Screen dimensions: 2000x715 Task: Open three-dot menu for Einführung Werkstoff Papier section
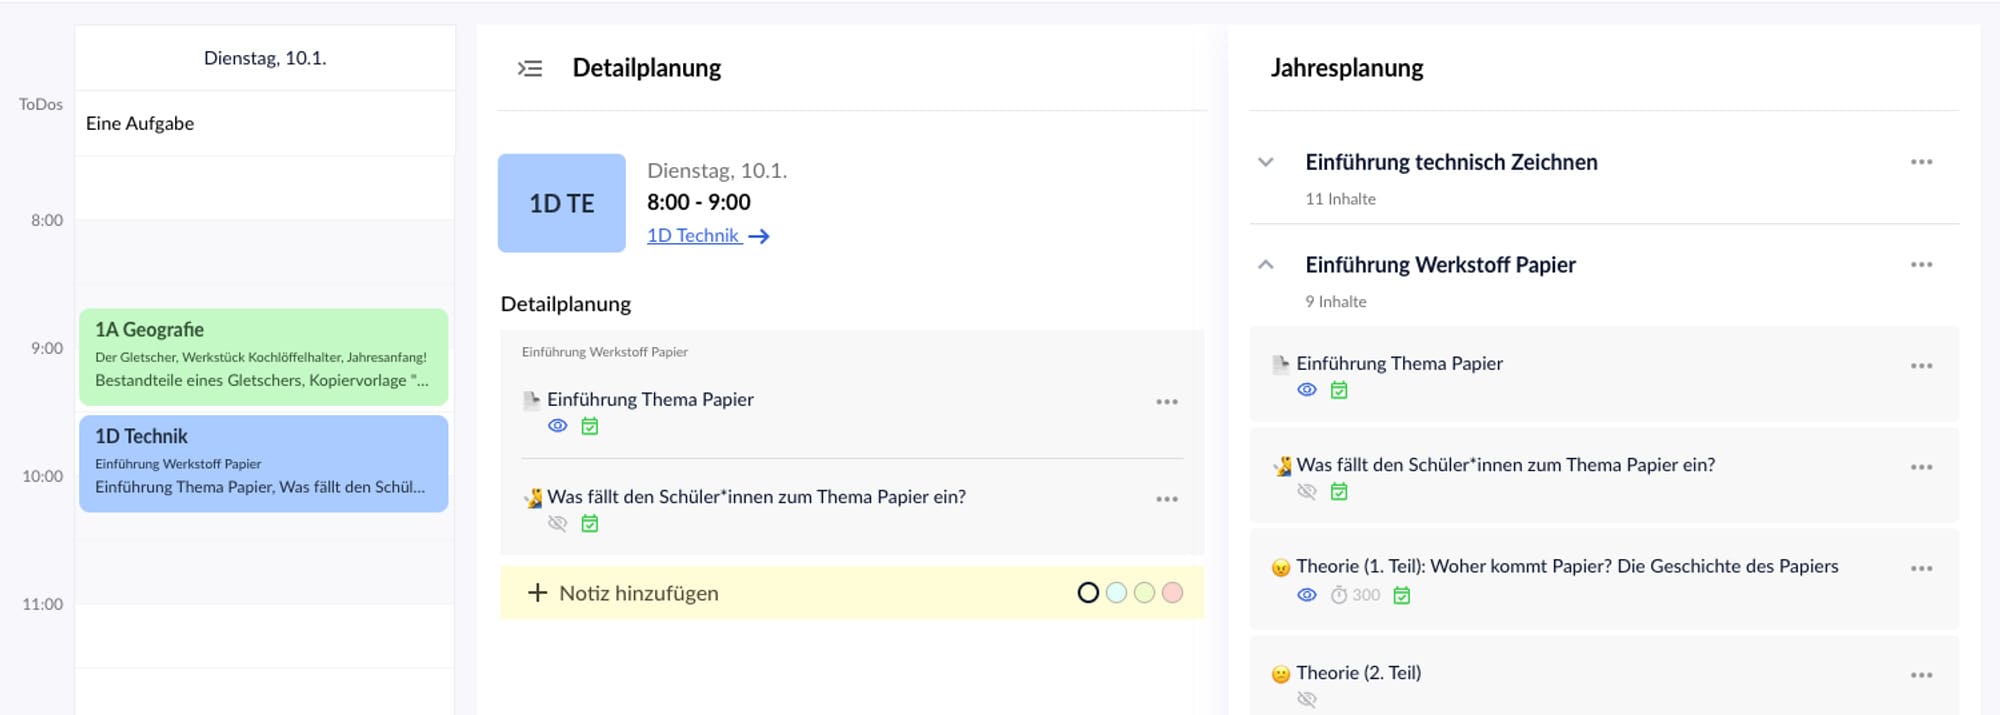[1921, 265]
